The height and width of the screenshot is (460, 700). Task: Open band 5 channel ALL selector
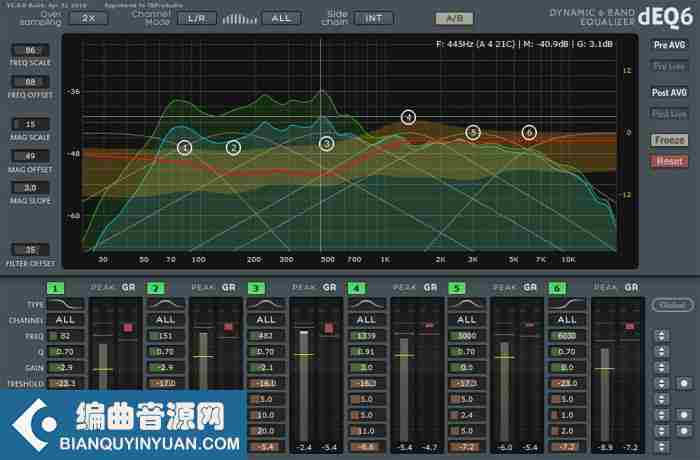click(467, 320)
